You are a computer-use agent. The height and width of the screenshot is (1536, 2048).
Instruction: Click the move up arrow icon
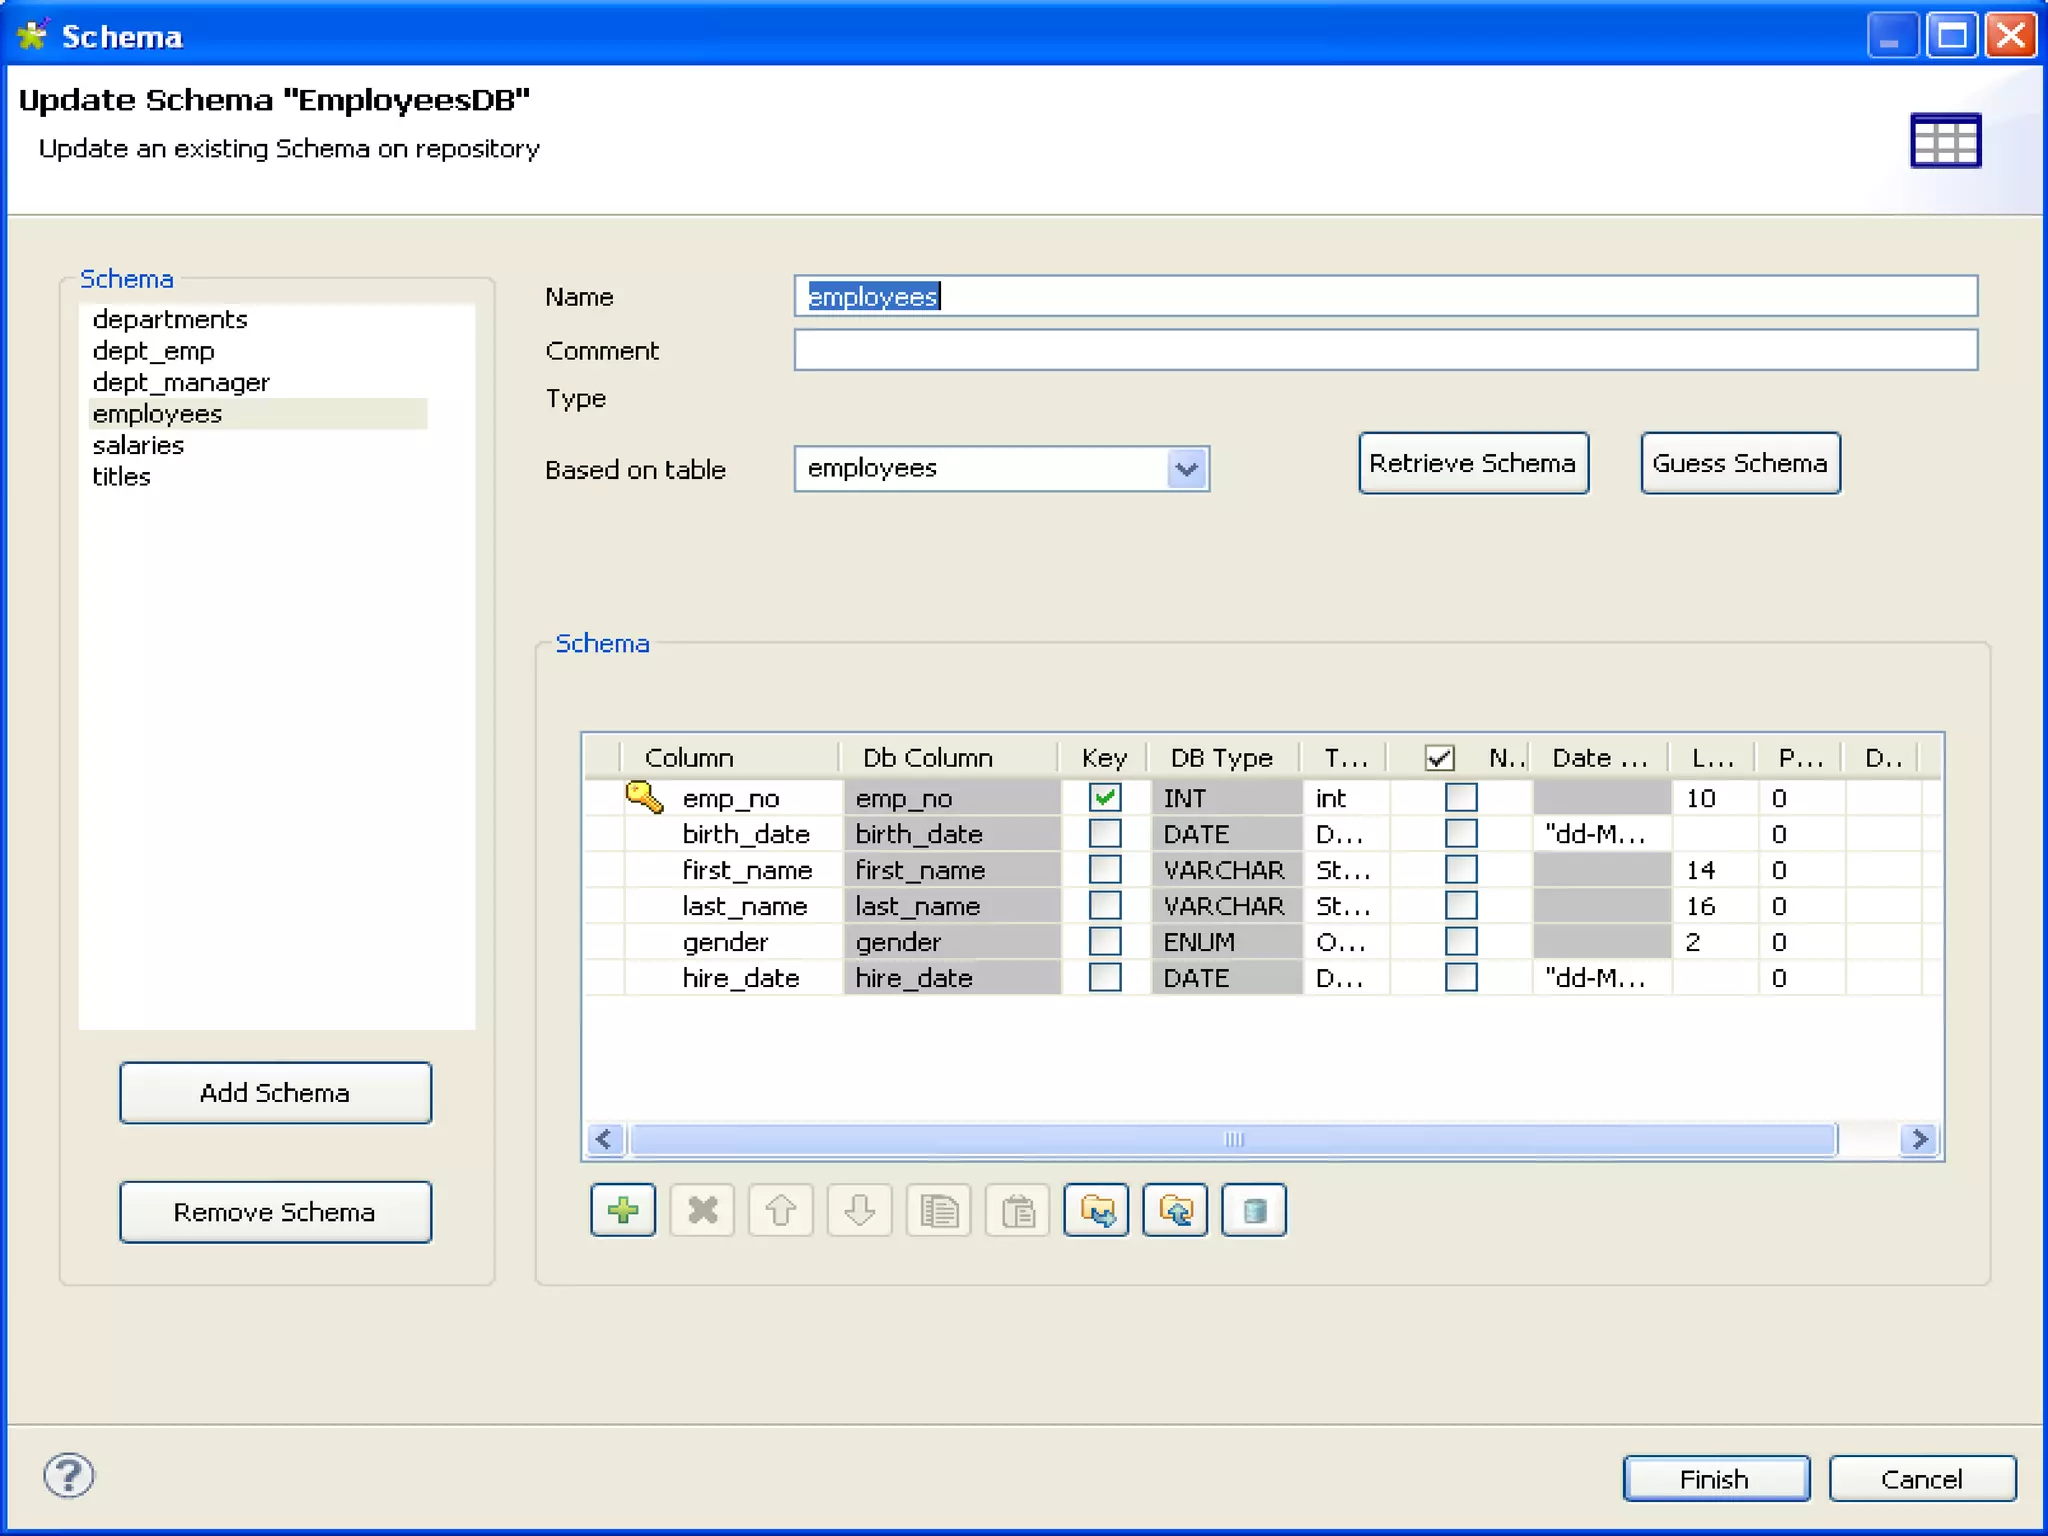coord(781,1211)
